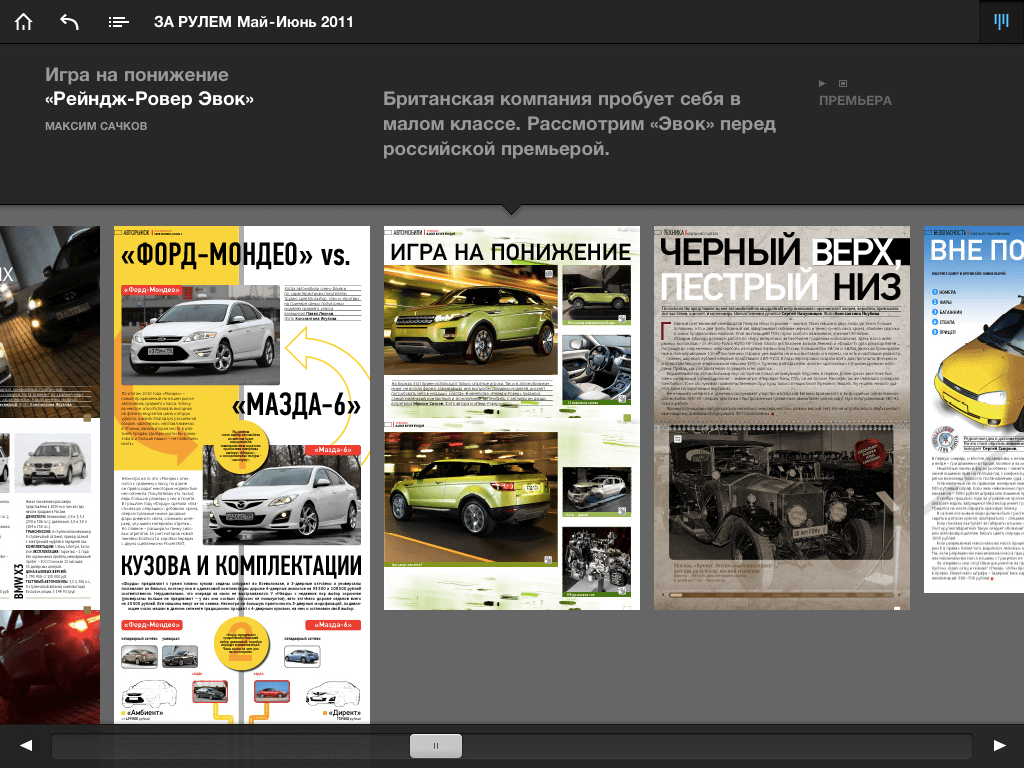
Task: Open the 'Игра на понижение' page thumbnail
Action: click(511, 418)
